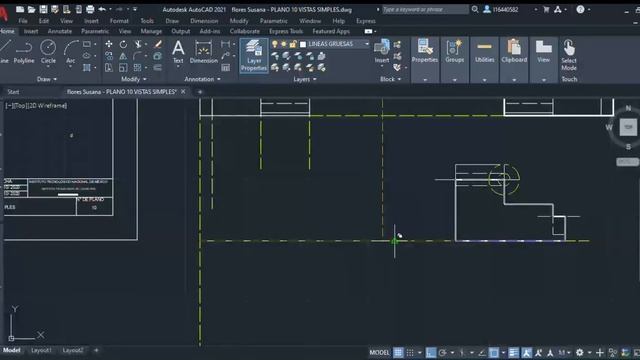Viewport: 640px width, 360px height.
Task: Activate the Dimension tool
Action: coord(203,52)
